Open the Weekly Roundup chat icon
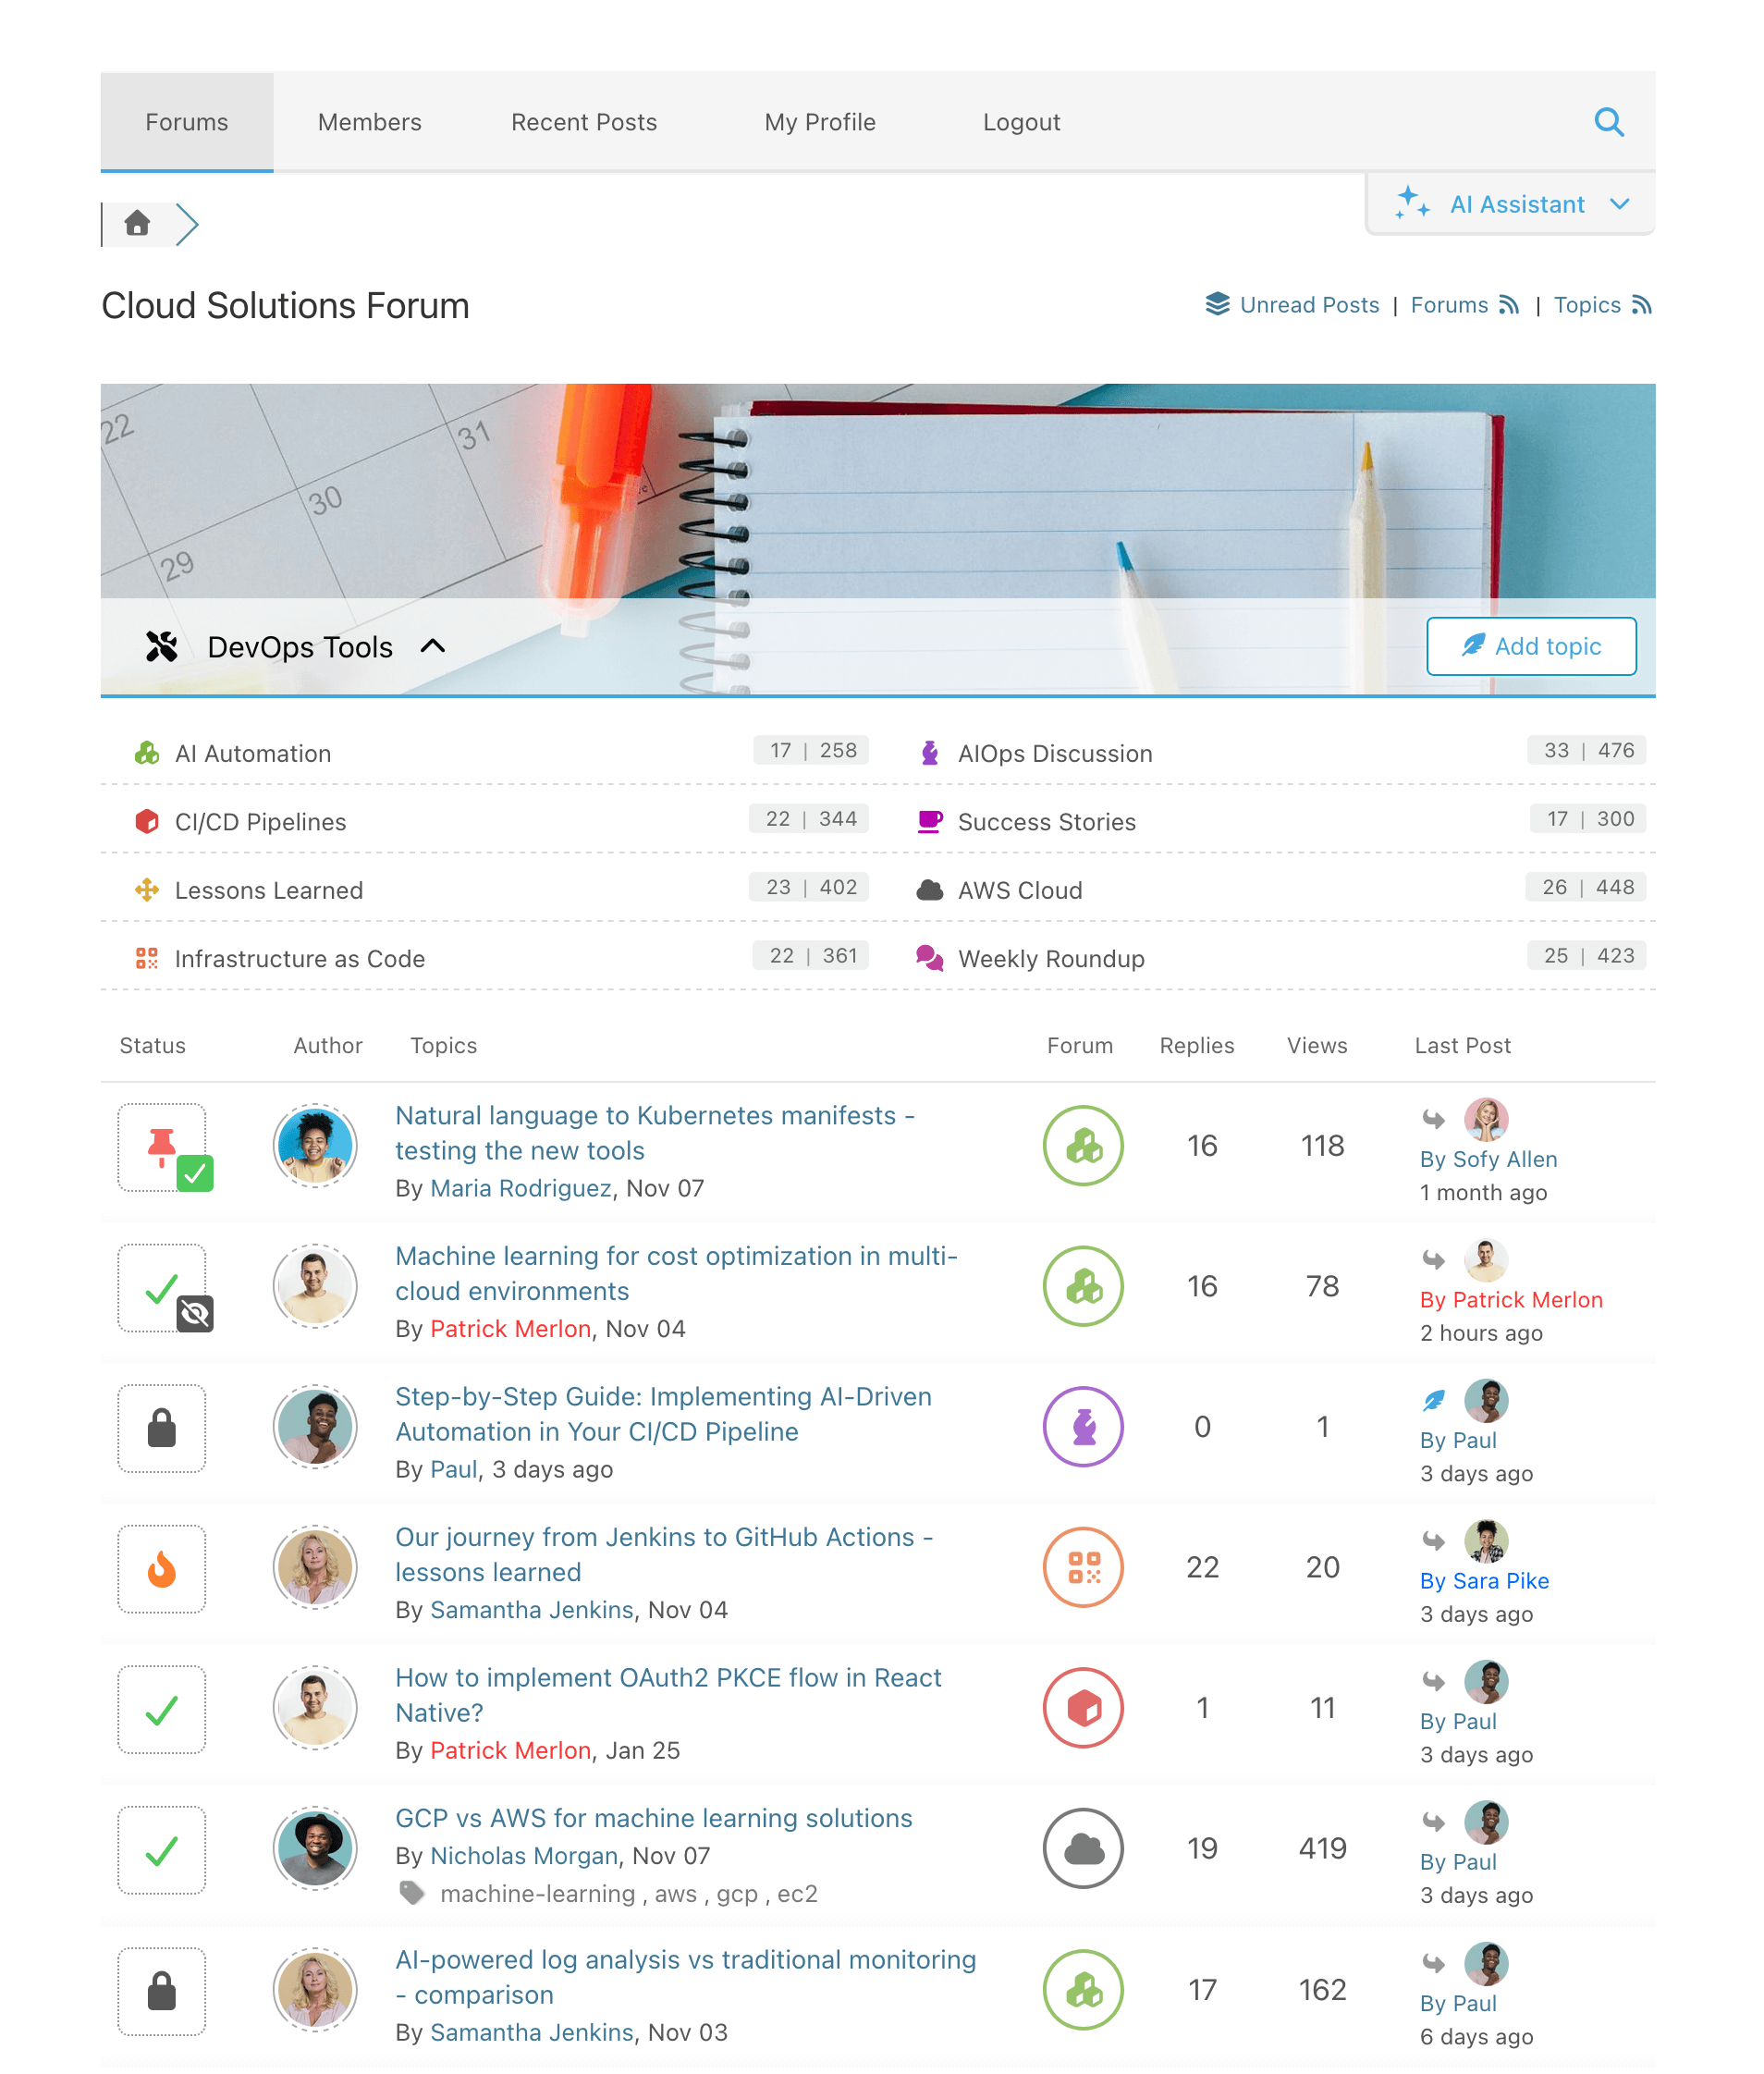 tap(931, 959)
